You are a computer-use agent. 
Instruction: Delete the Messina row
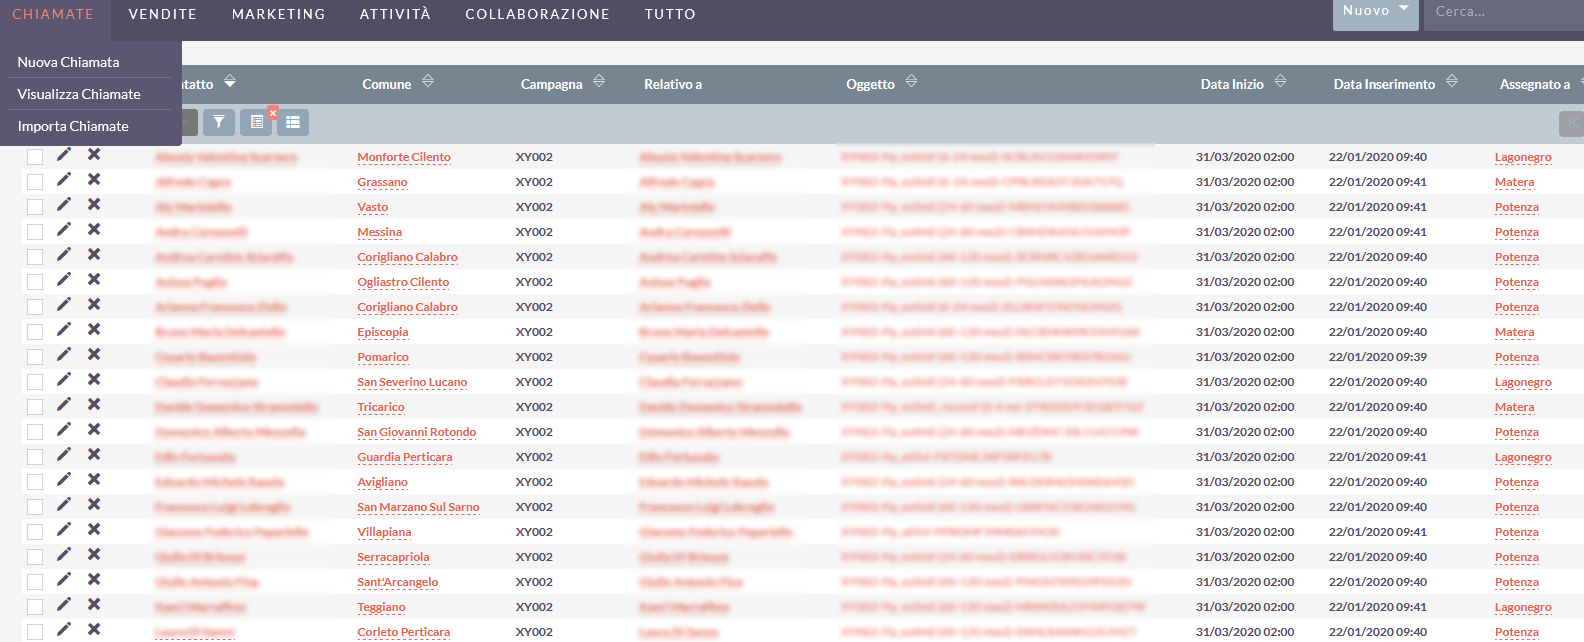click(94, 229)
